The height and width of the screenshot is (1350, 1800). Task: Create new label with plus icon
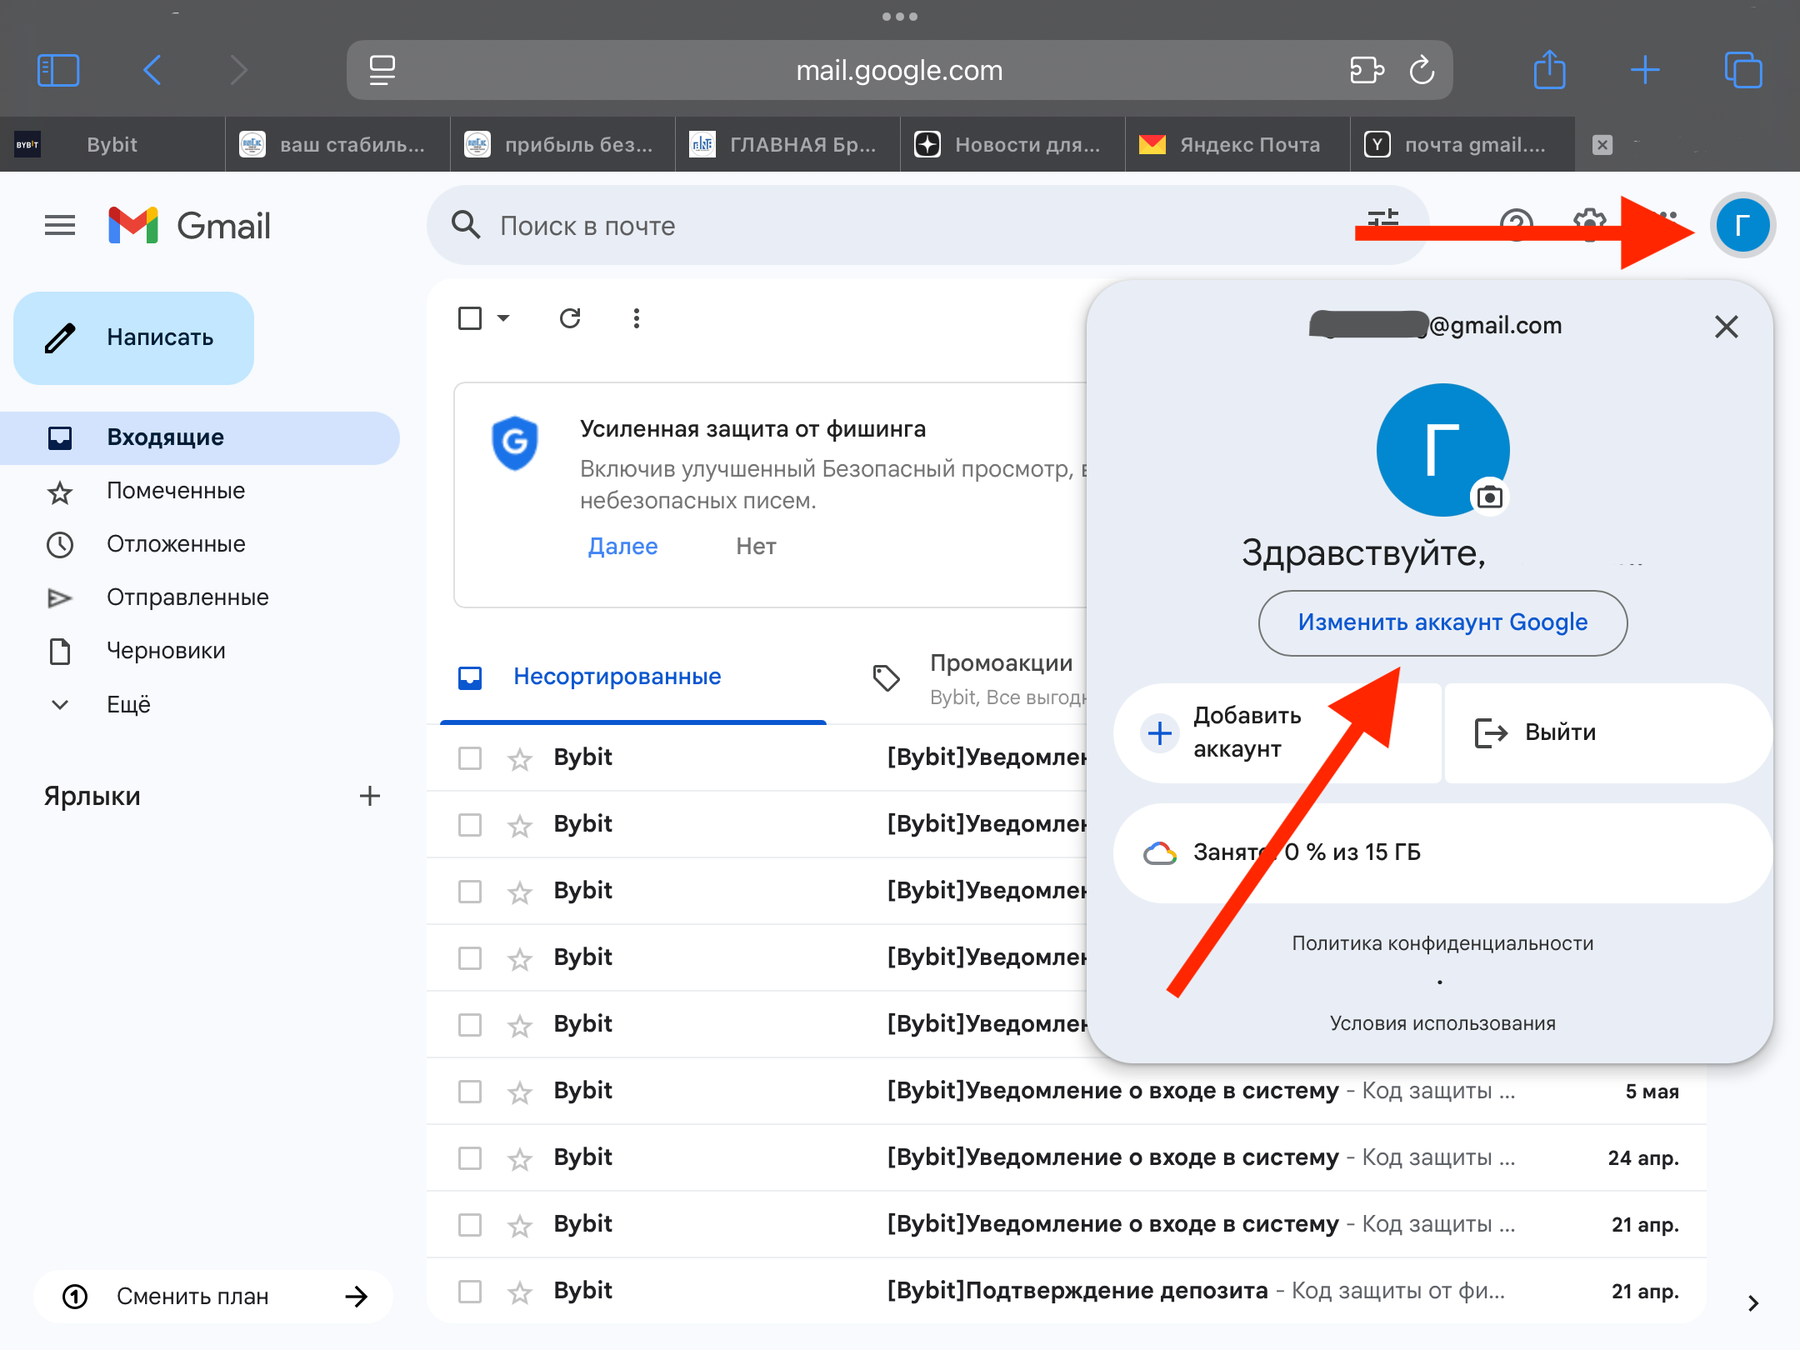click(370, 796)
